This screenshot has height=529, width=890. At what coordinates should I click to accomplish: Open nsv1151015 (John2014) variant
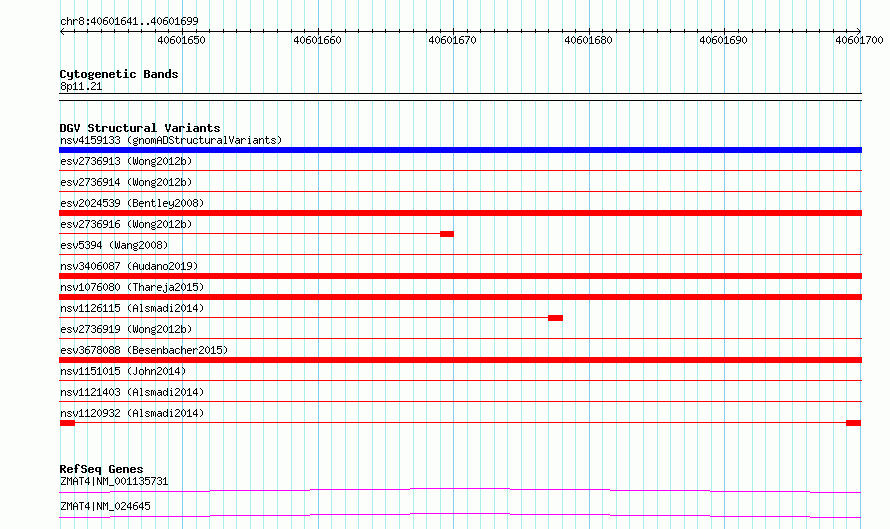coord(123,371)
